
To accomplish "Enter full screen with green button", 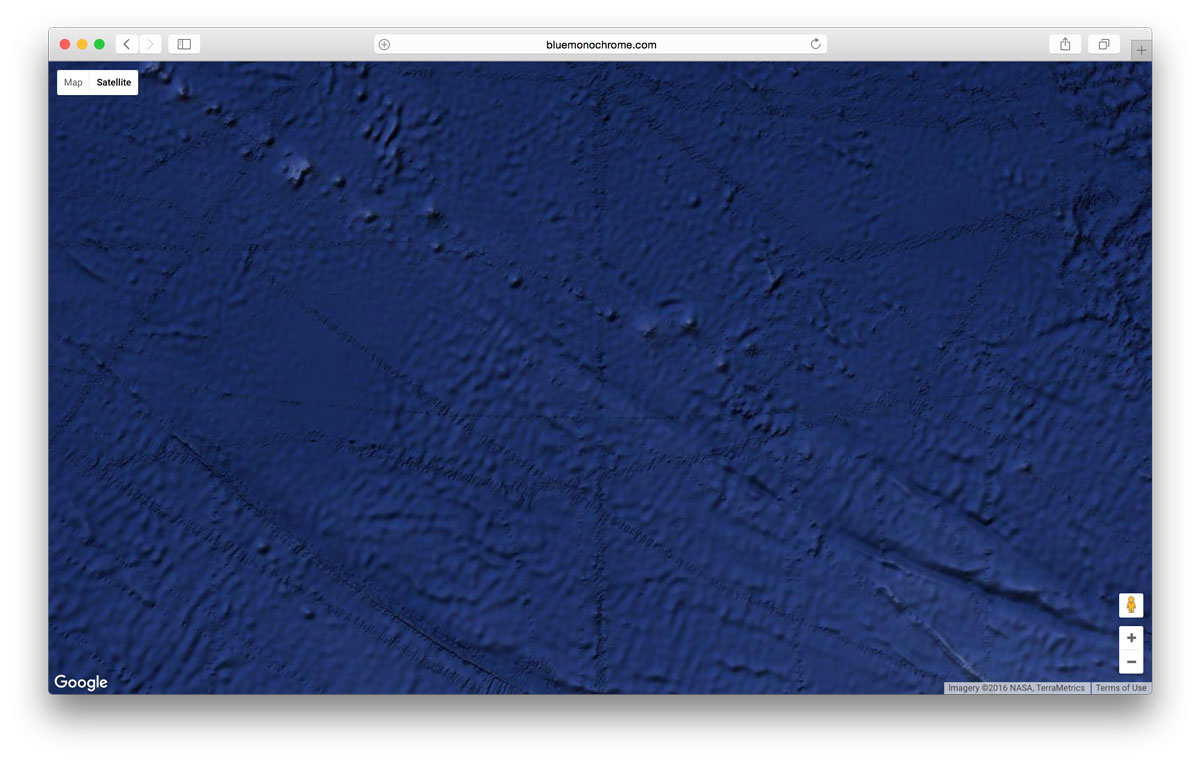I will [99, 44].
